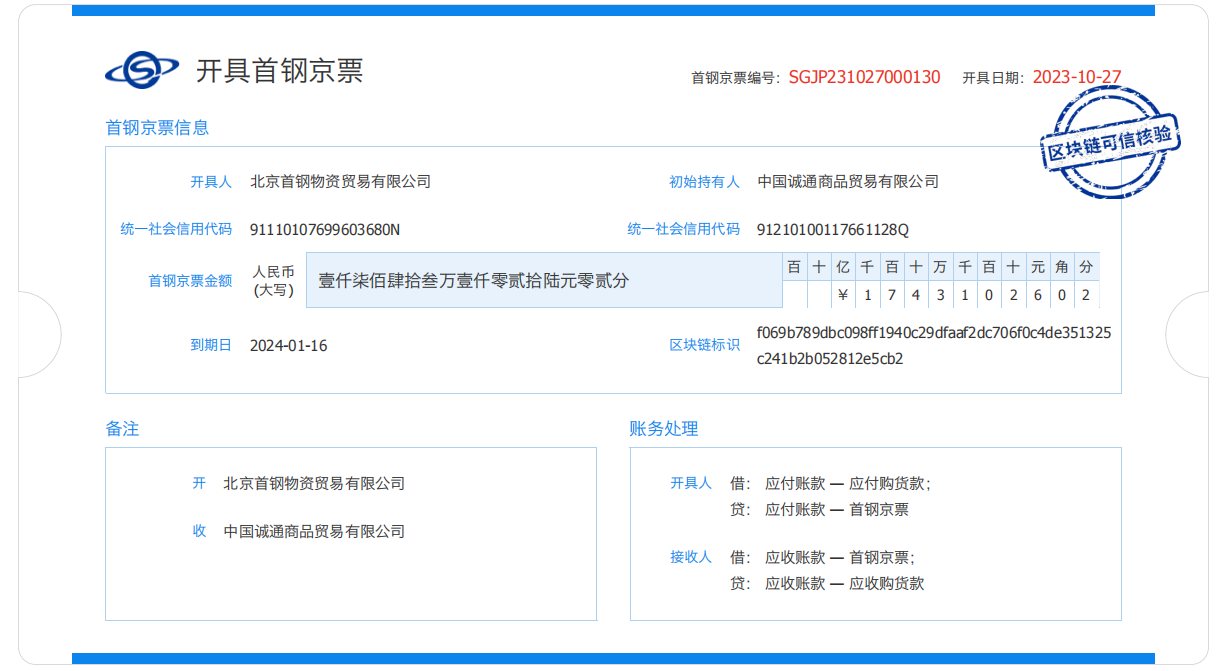Select the ticket number SGJP231027000130

coord(864,77)
